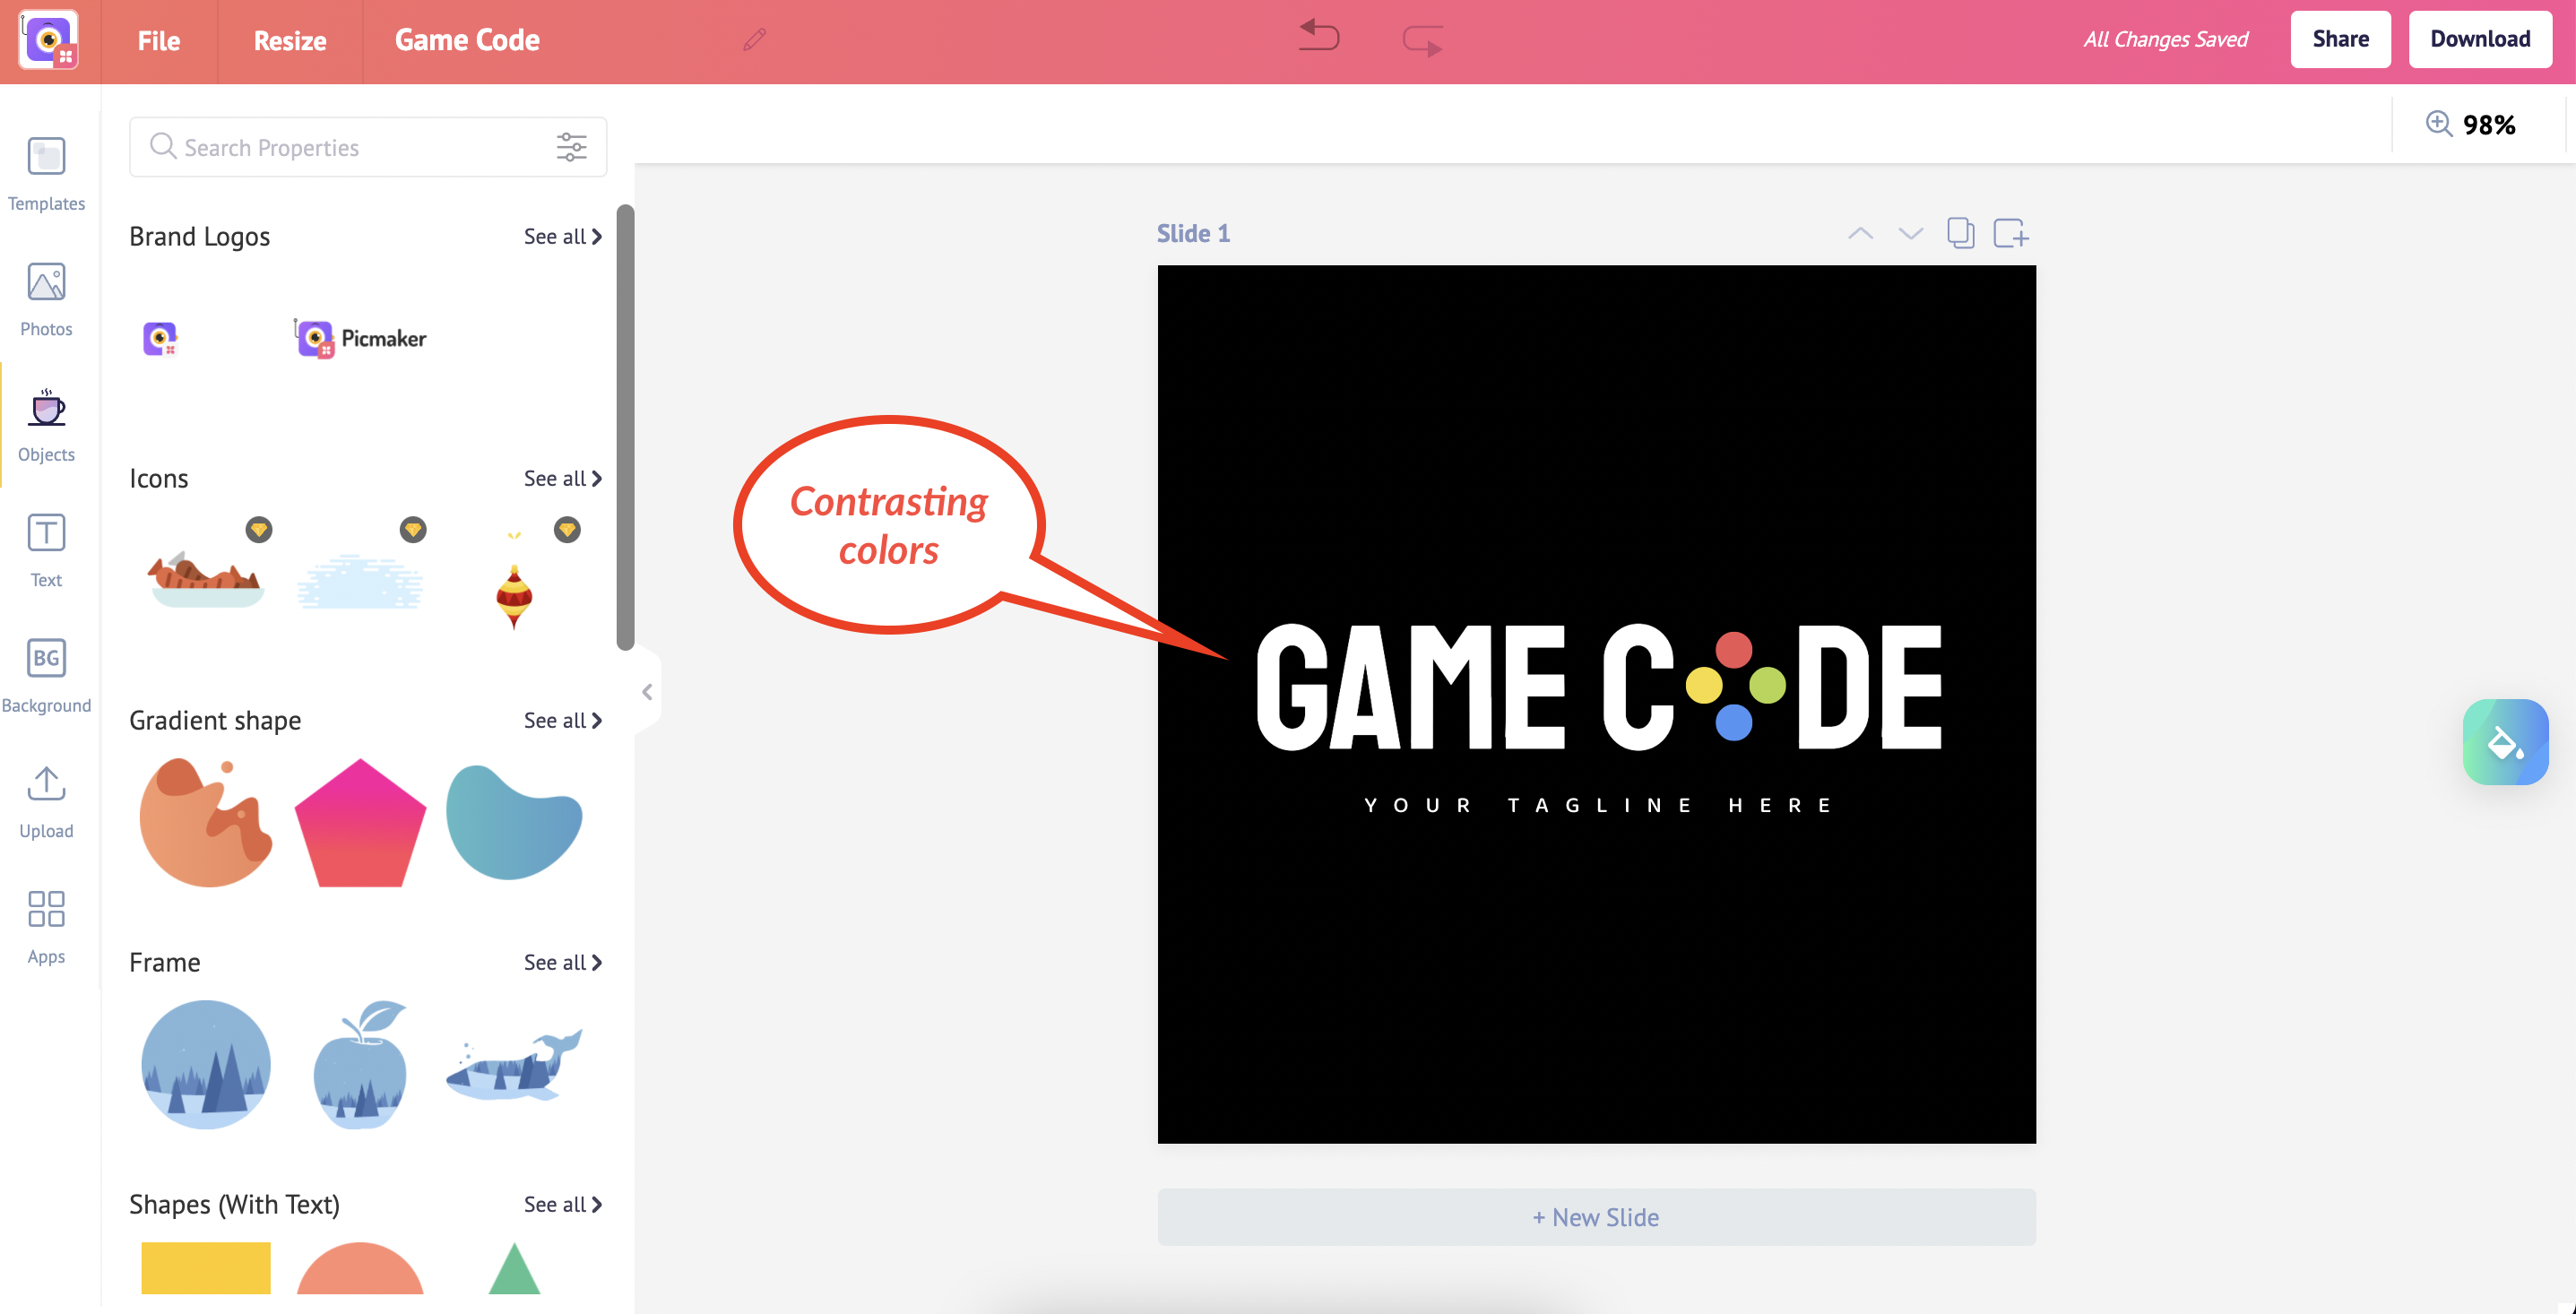Viewport: 2576px width, 1314px height.
Task: Click the Search Properties input field
Action: pos(352,148)
